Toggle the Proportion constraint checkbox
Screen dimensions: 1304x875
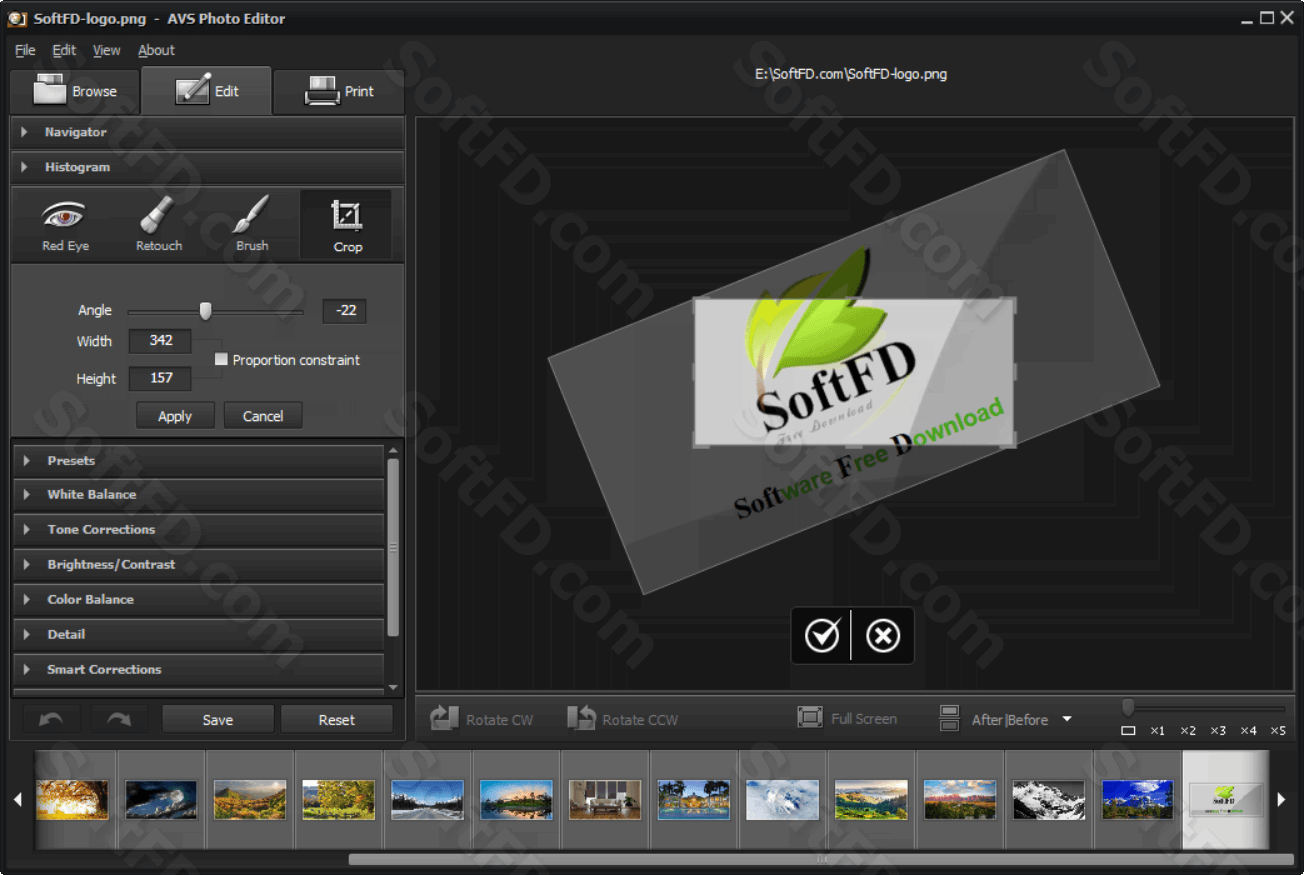coord(222,359)
